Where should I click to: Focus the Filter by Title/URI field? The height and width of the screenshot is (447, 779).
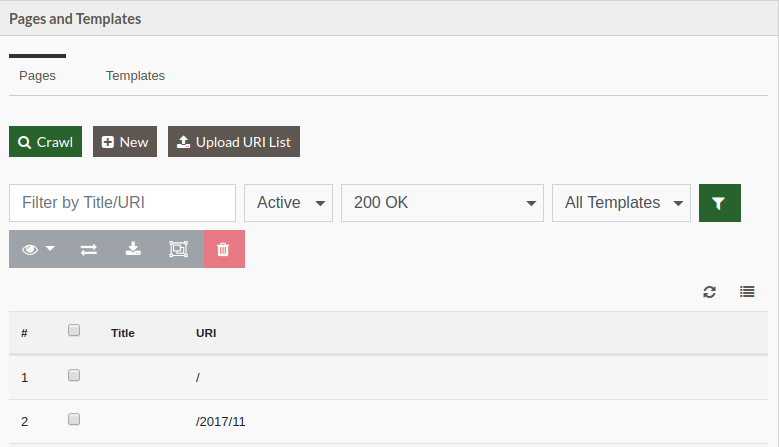[122, 203]
